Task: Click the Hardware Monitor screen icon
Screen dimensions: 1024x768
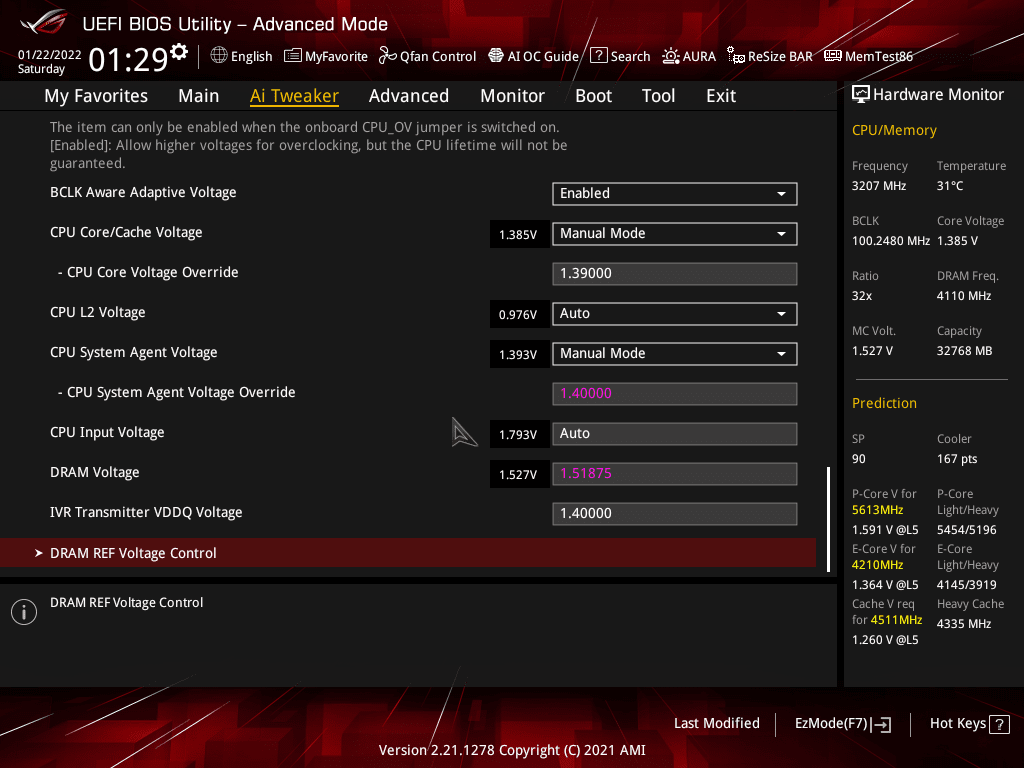Action: (x=861, y=95)
